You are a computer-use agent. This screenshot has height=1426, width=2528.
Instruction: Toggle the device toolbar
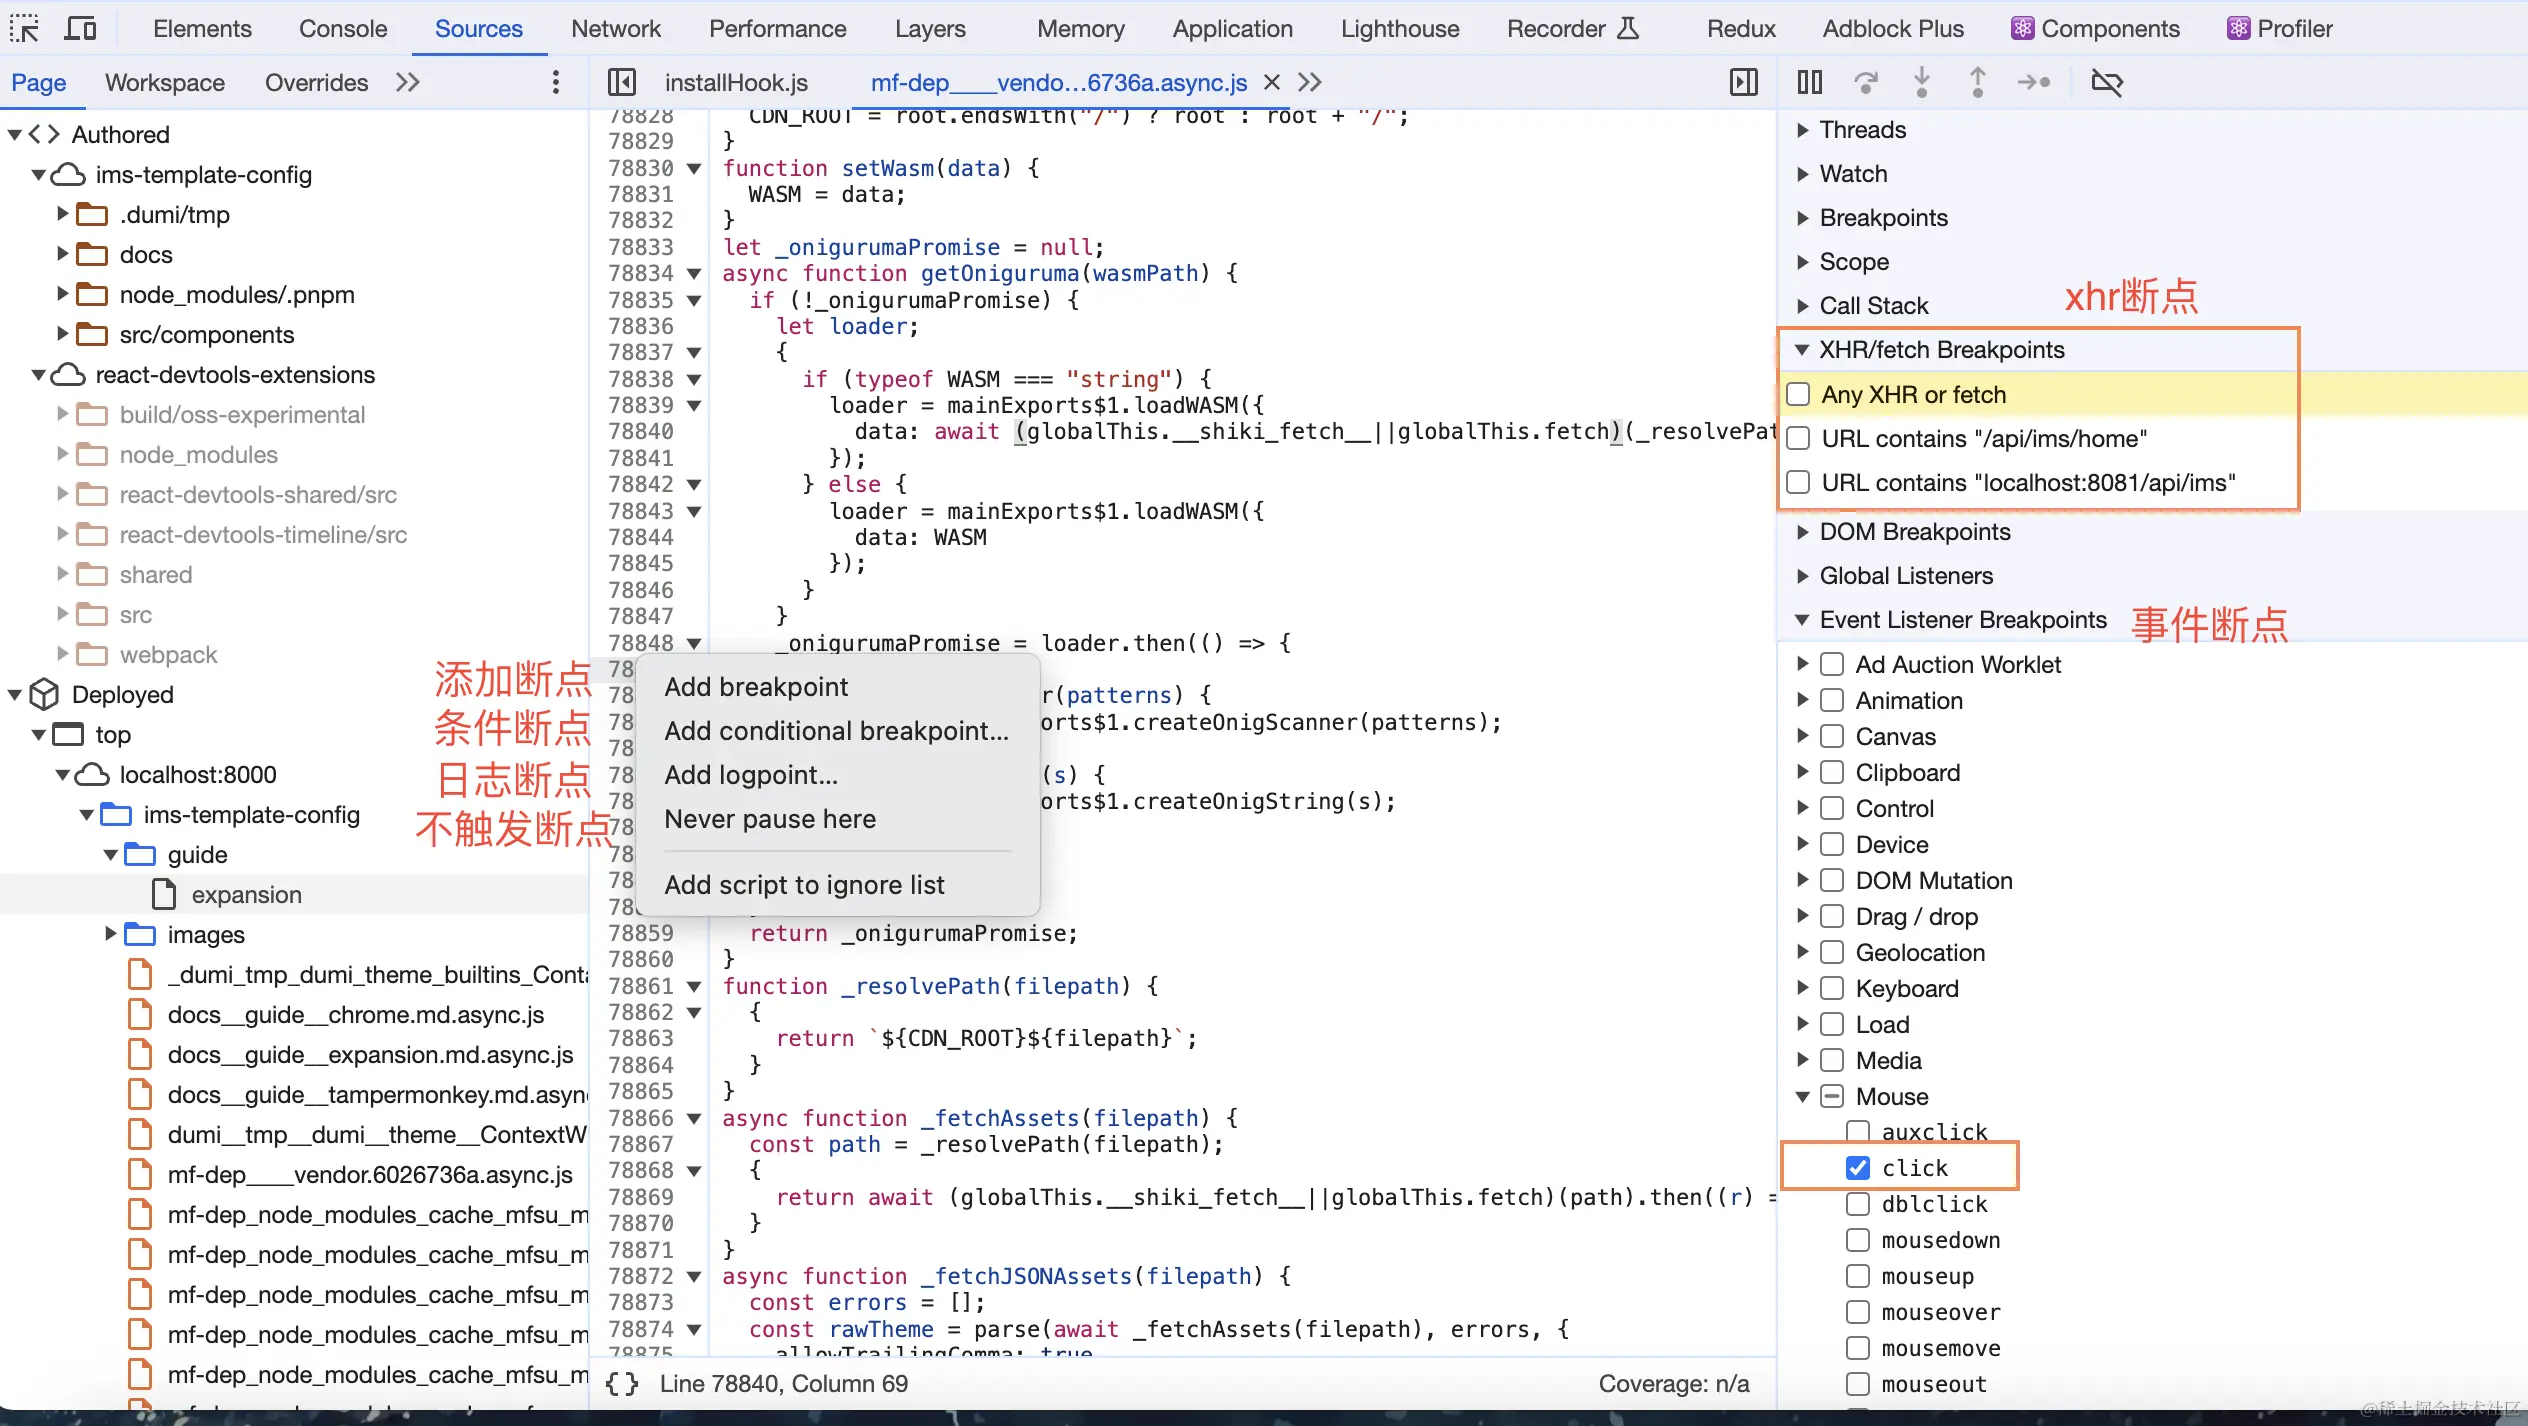tap(80, 28)
